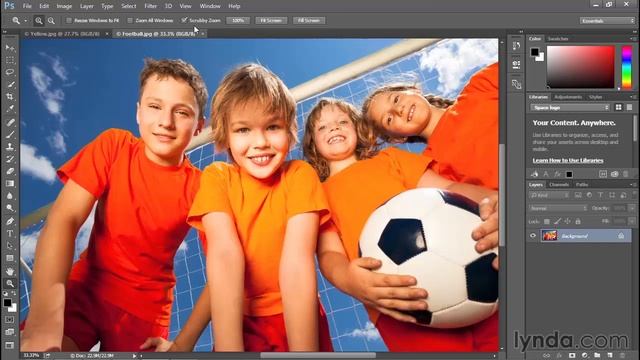Select the Crop tool
Screen dimensions: 640x360
(10, 97)
